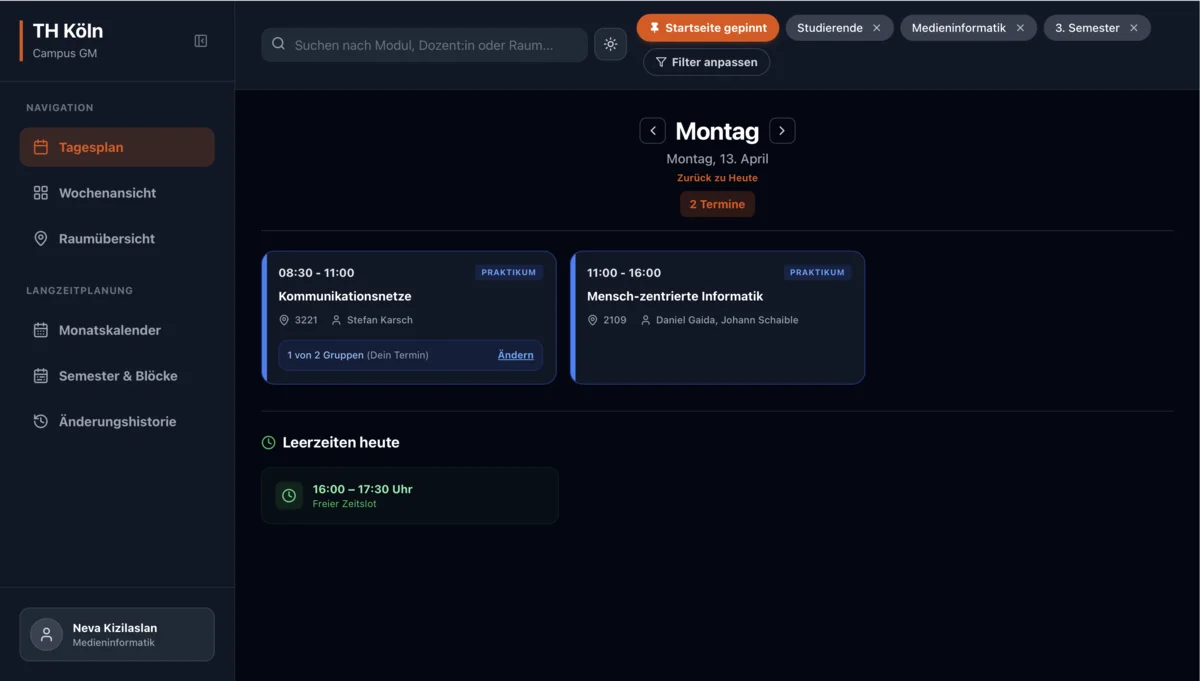Click the Neva Kizilaslan profile avatar
Image resolution: width=1200 pixels, height=681 pixels.
[x=46, y=635]
